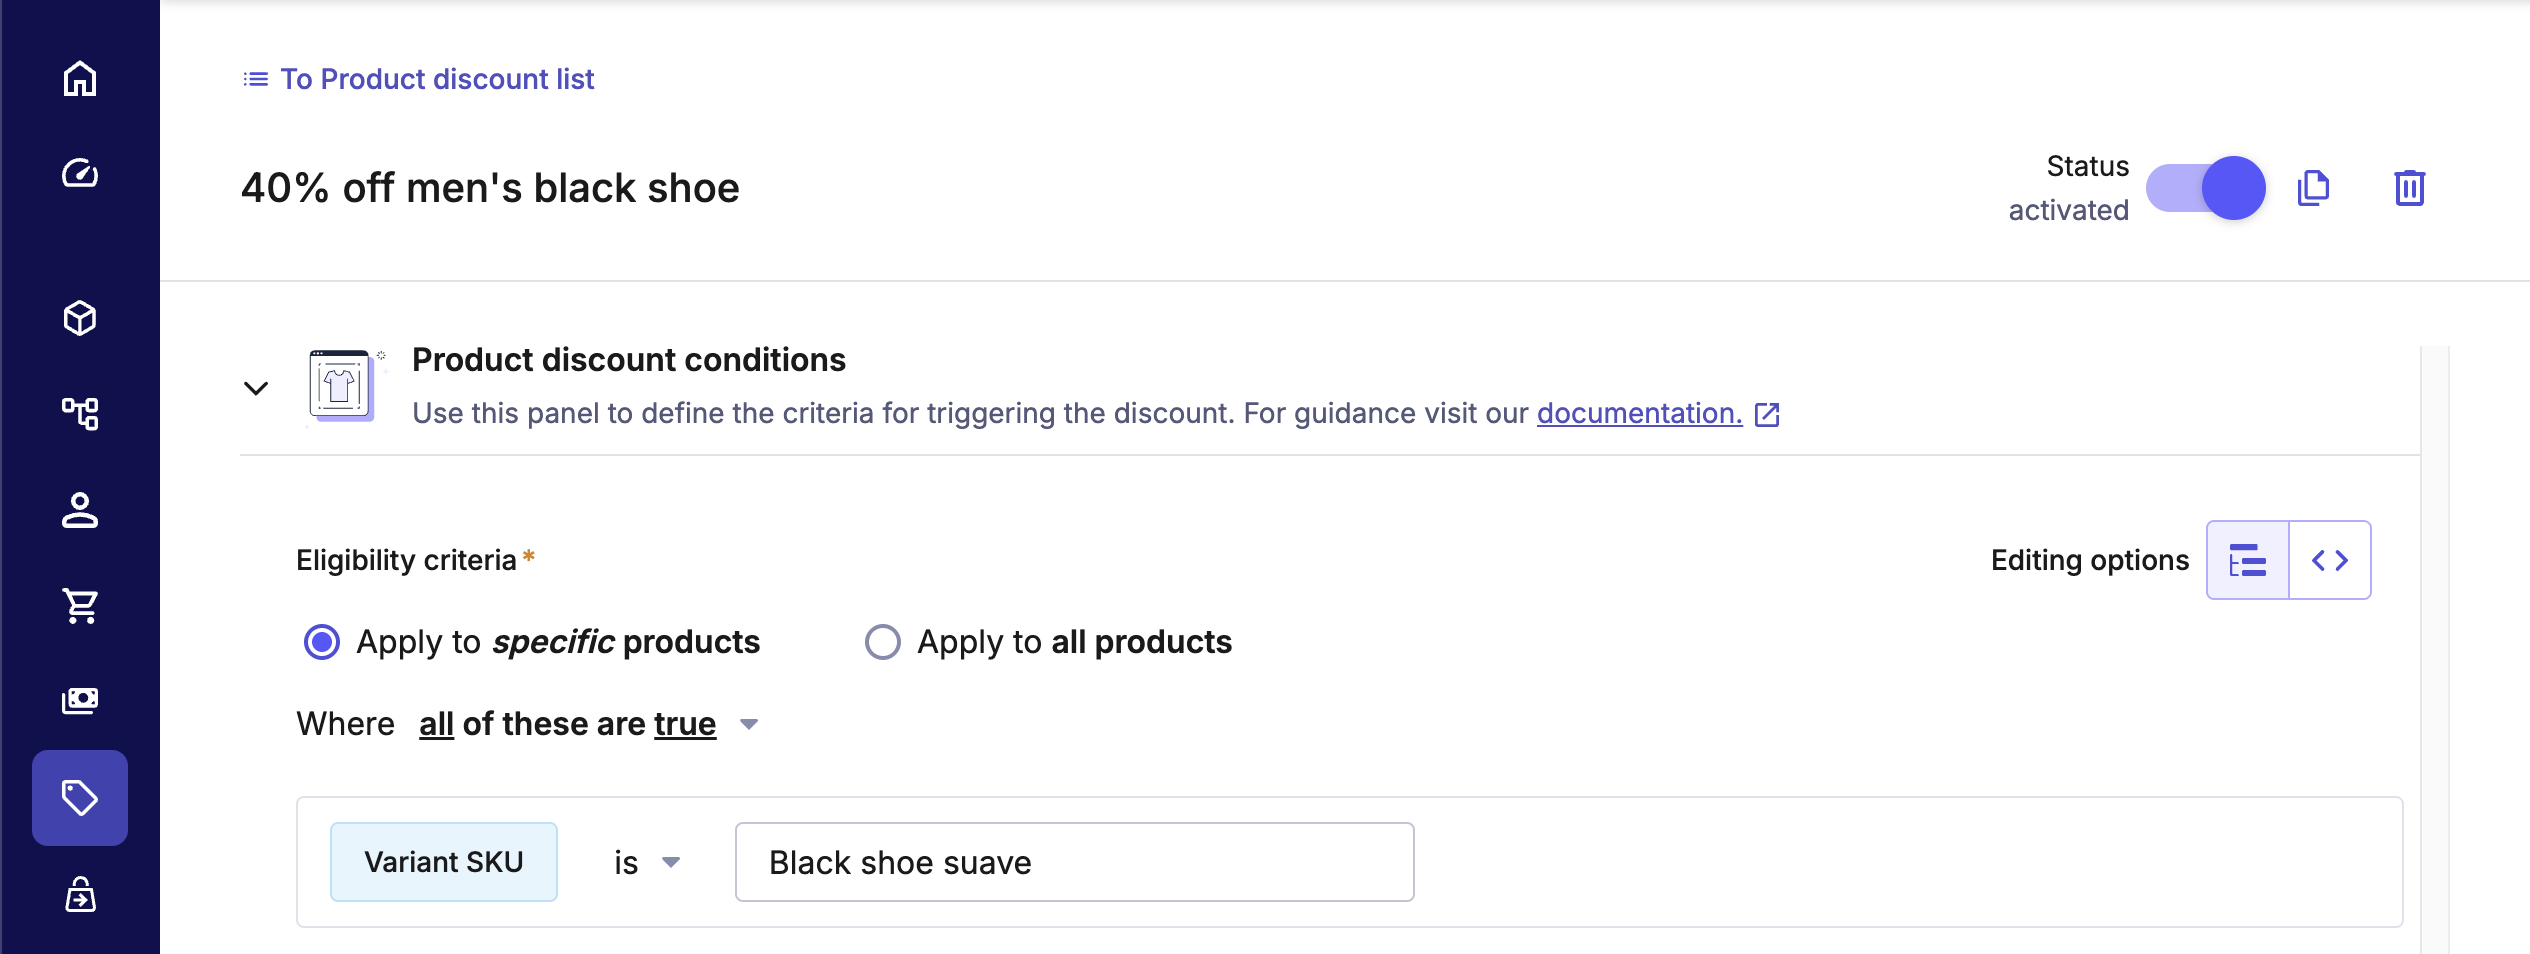Duplicate this product discount
Viewport: 2530px width, 954px height.
point(2313,188)
